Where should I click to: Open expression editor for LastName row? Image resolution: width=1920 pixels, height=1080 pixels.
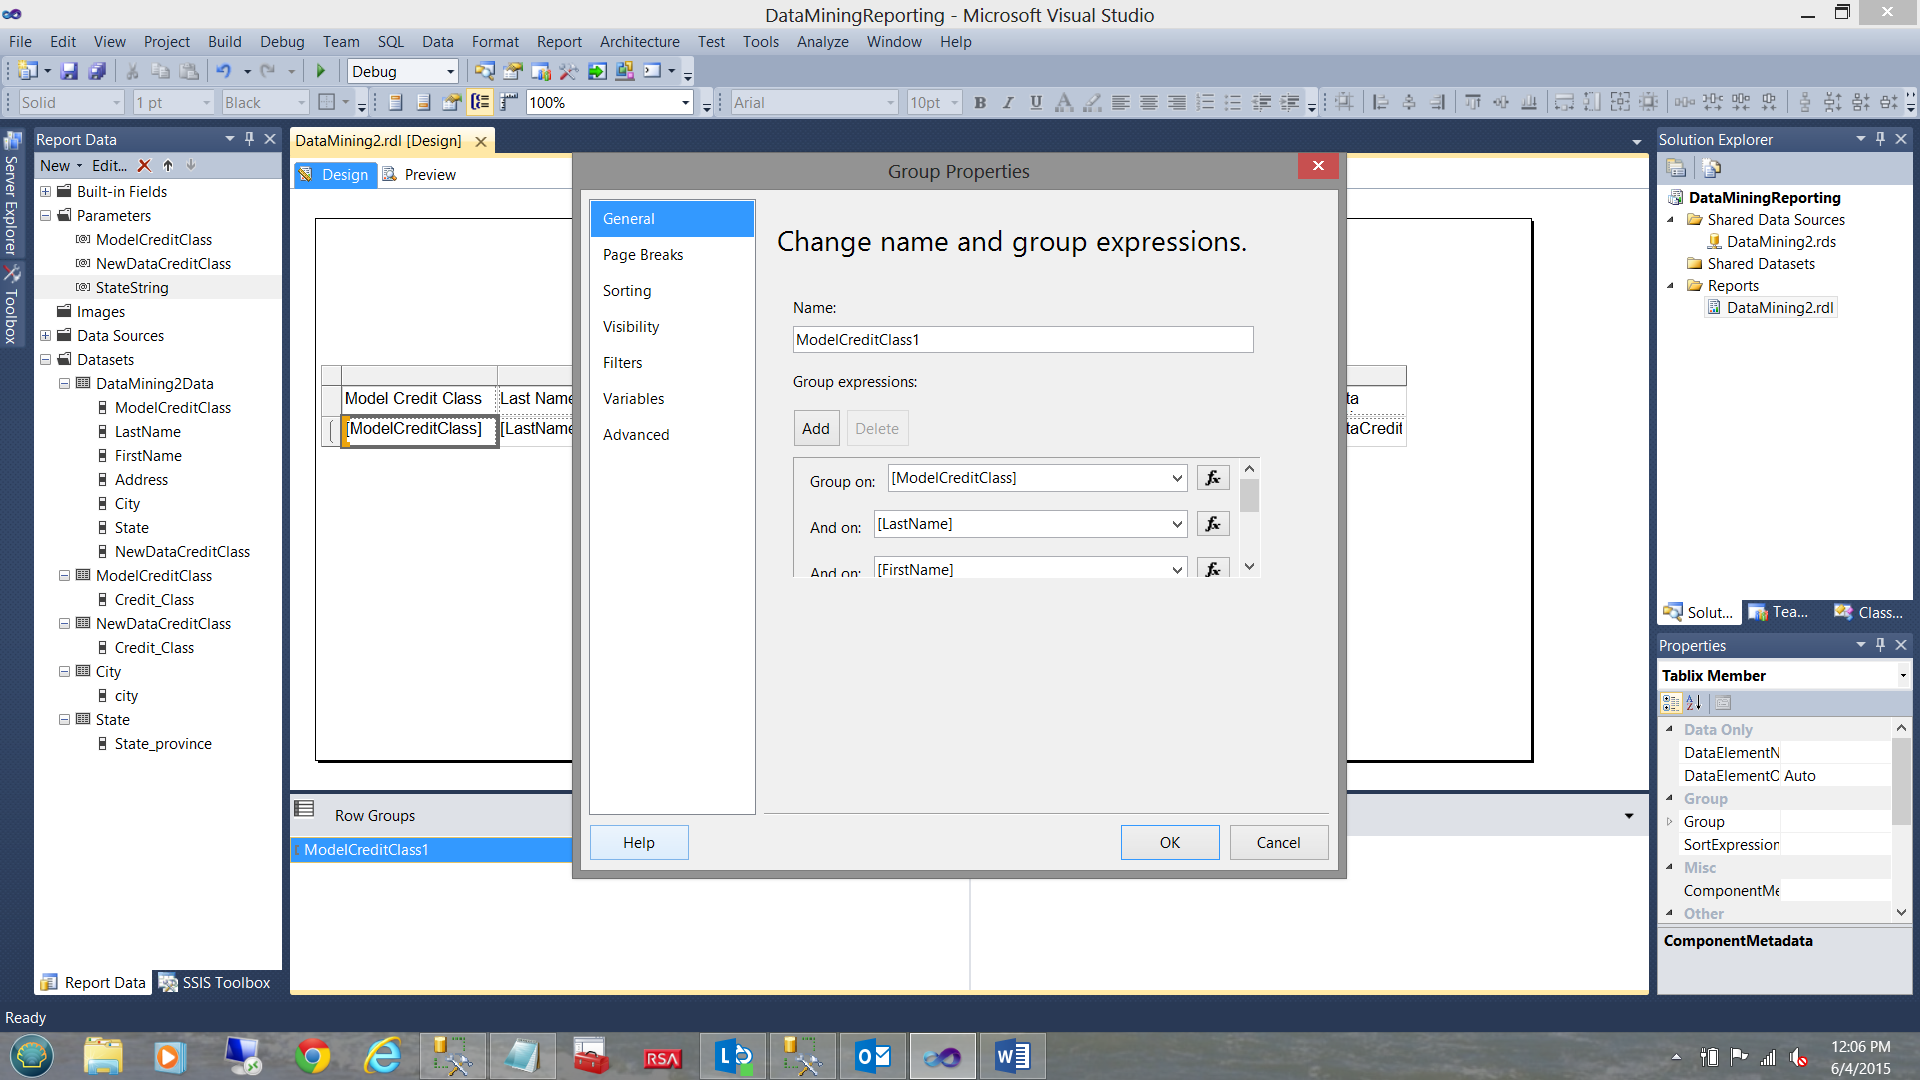(x=1212, y=524)
